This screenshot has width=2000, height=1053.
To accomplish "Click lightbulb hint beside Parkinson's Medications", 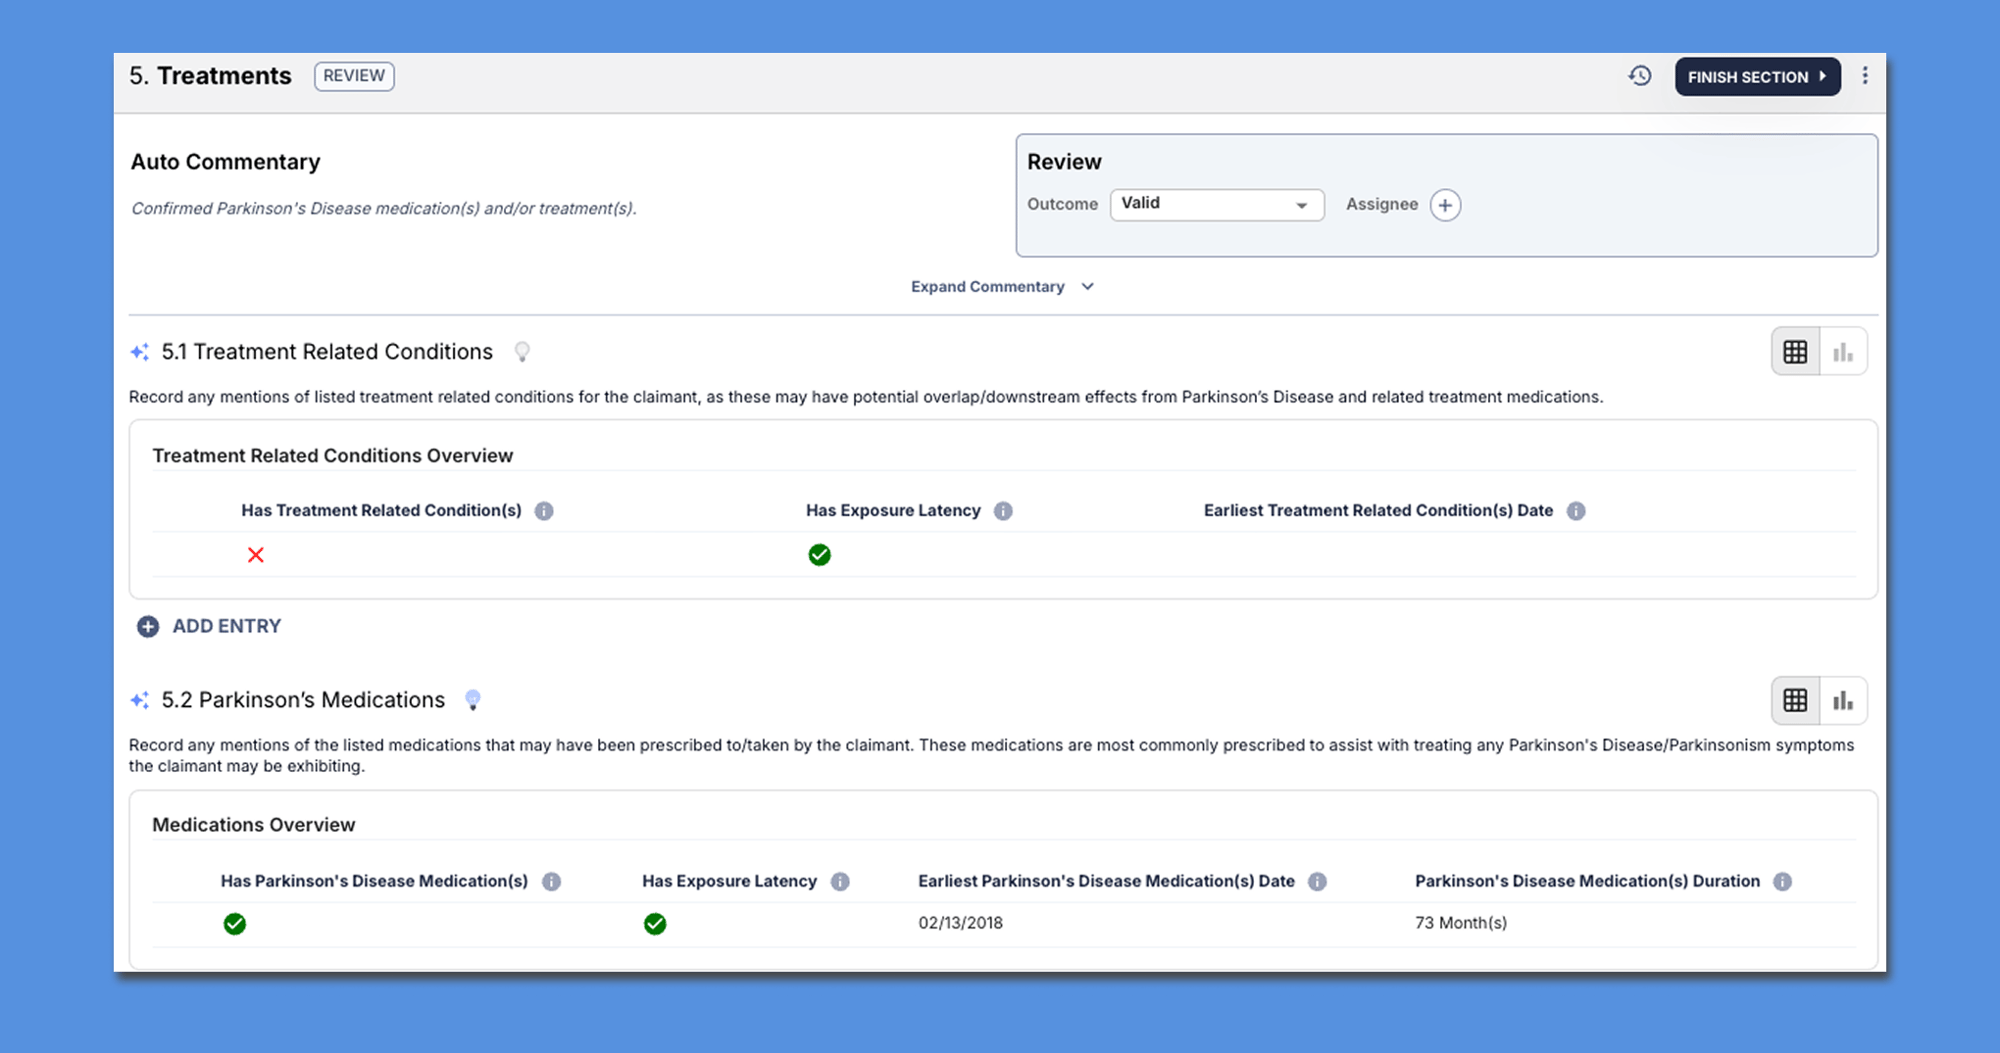I will tap(473, 700).
